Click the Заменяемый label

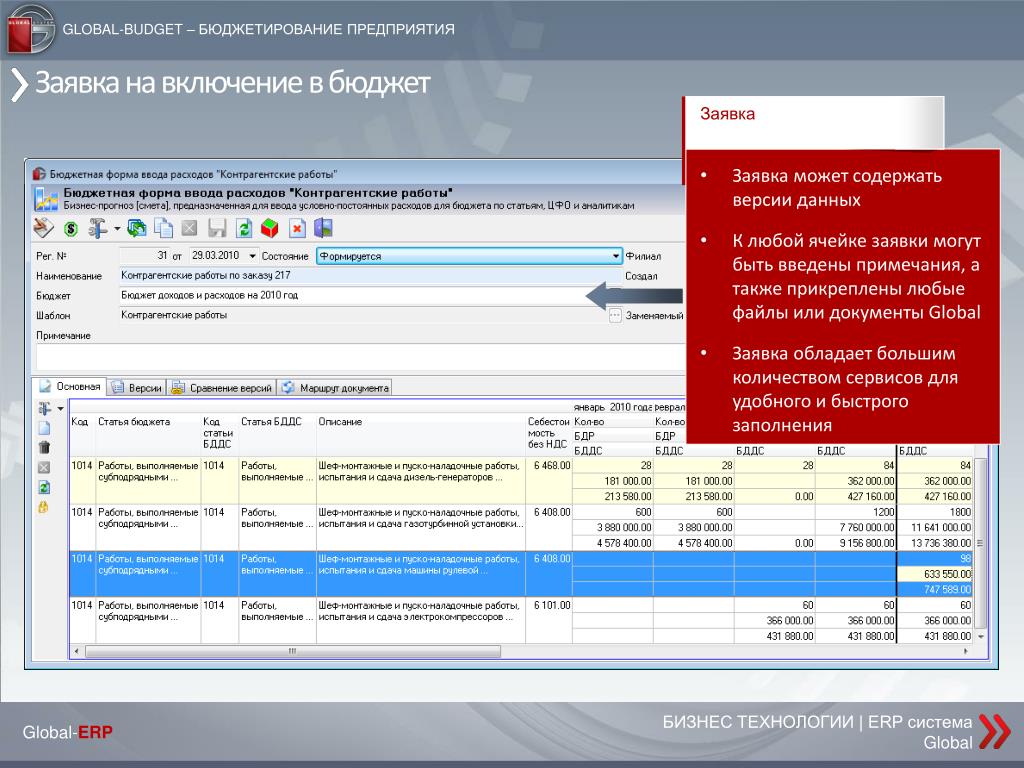click(x=654, y=315)
